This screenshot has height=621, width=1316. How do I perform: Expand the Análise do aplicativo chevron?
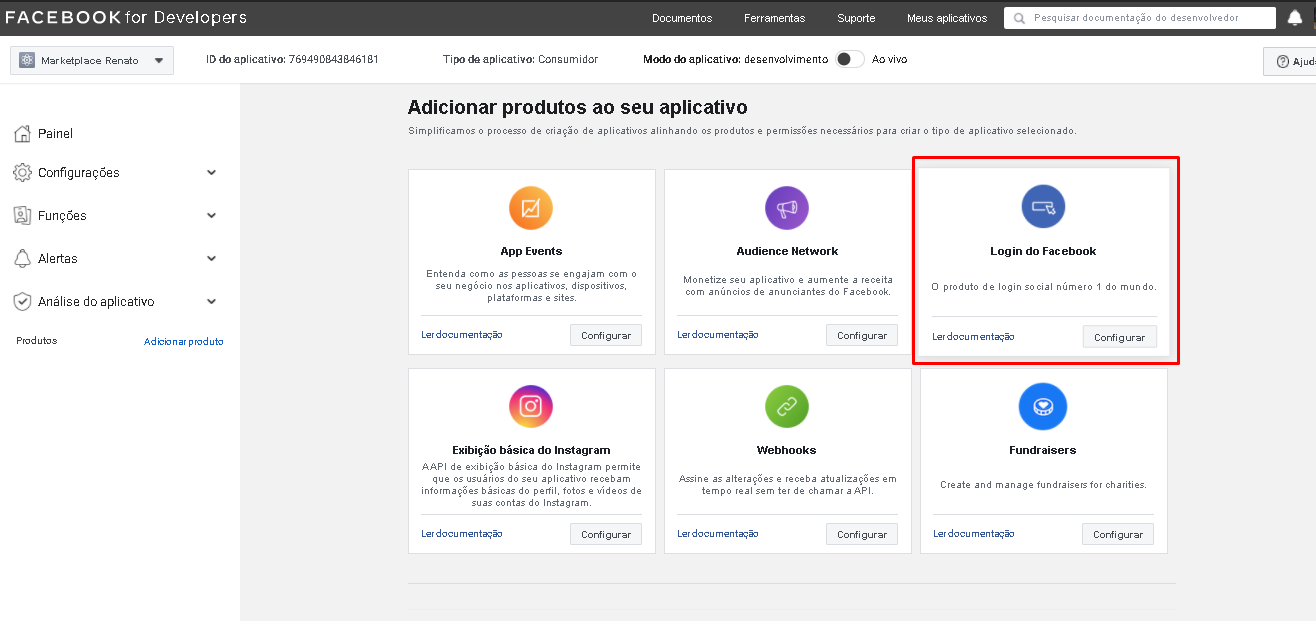(211, 302)
